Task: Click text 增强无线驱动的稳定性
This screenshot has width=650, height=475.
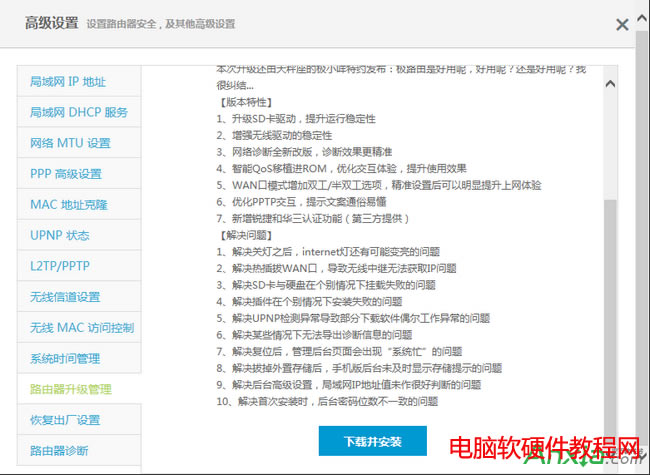Action: click(x=282, y=136)
